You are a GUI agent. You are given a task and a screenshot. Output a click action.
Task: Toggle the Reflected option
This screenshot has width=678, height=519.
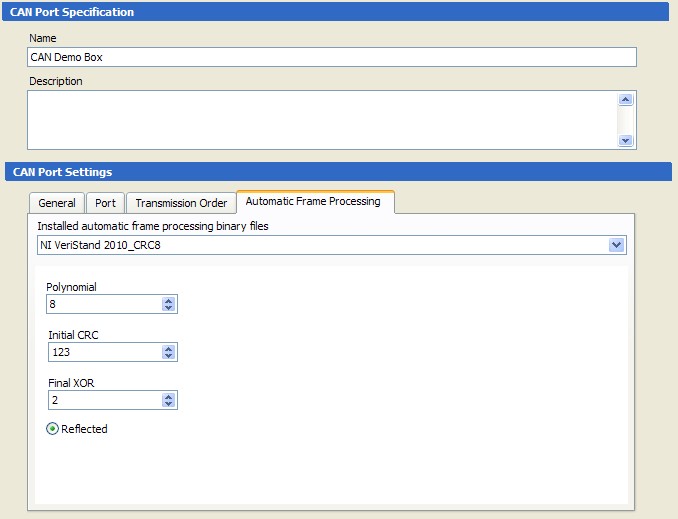click(x=53, y=429)
